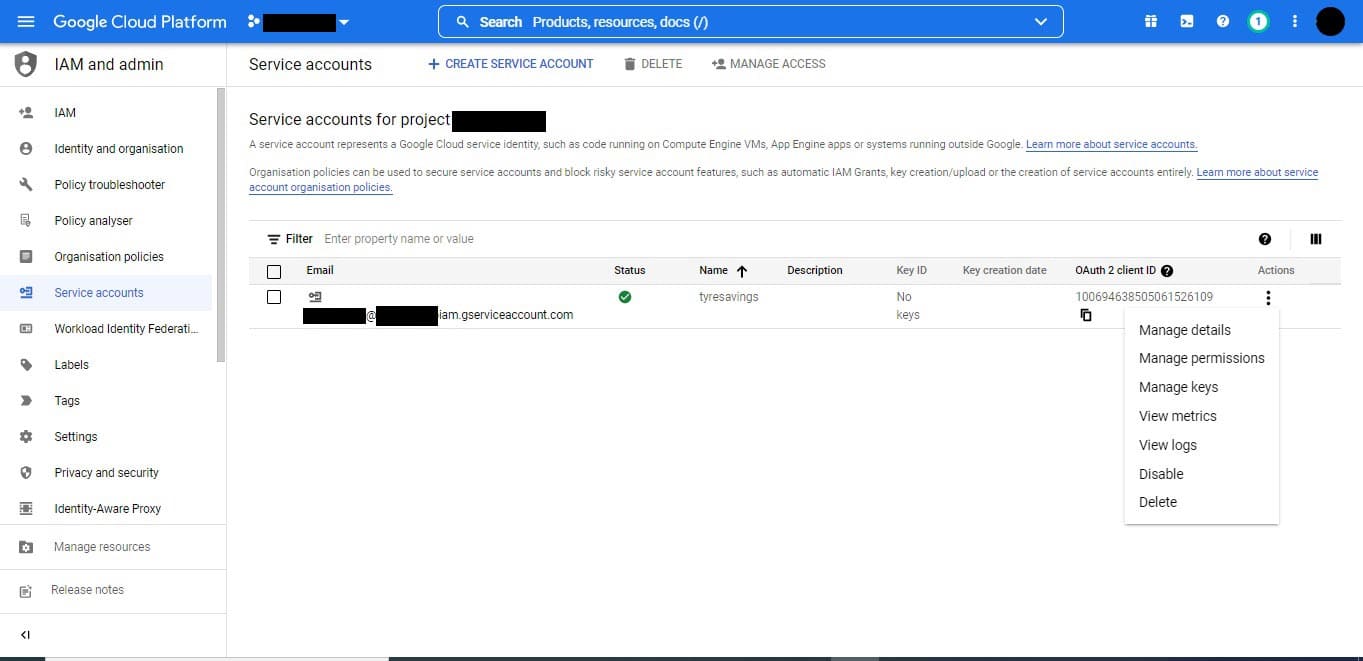Open the project selector dropdown
The image size is (1363, 661).
tap(299, 22)
